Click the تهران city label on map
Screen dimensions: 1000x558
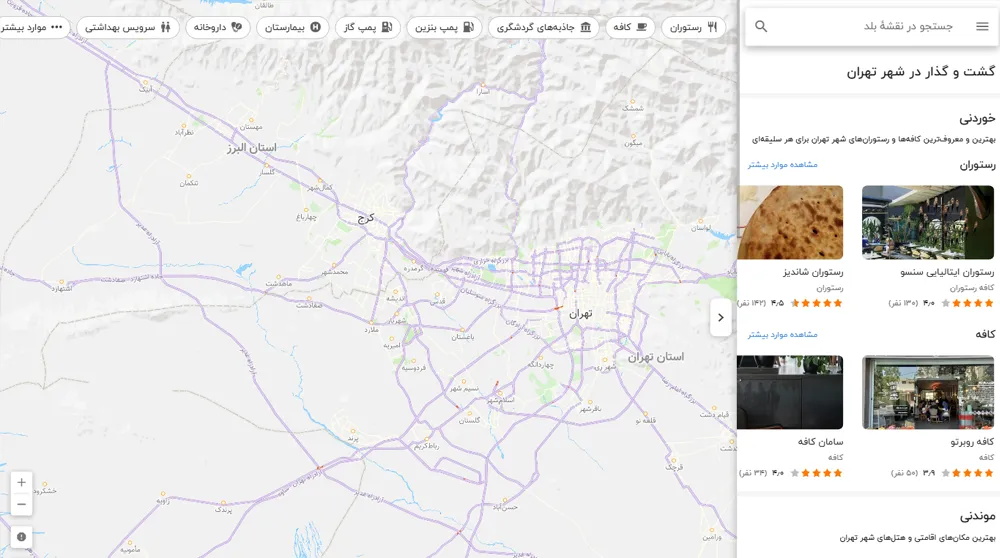pyautogui.click(x=580, y=314)
